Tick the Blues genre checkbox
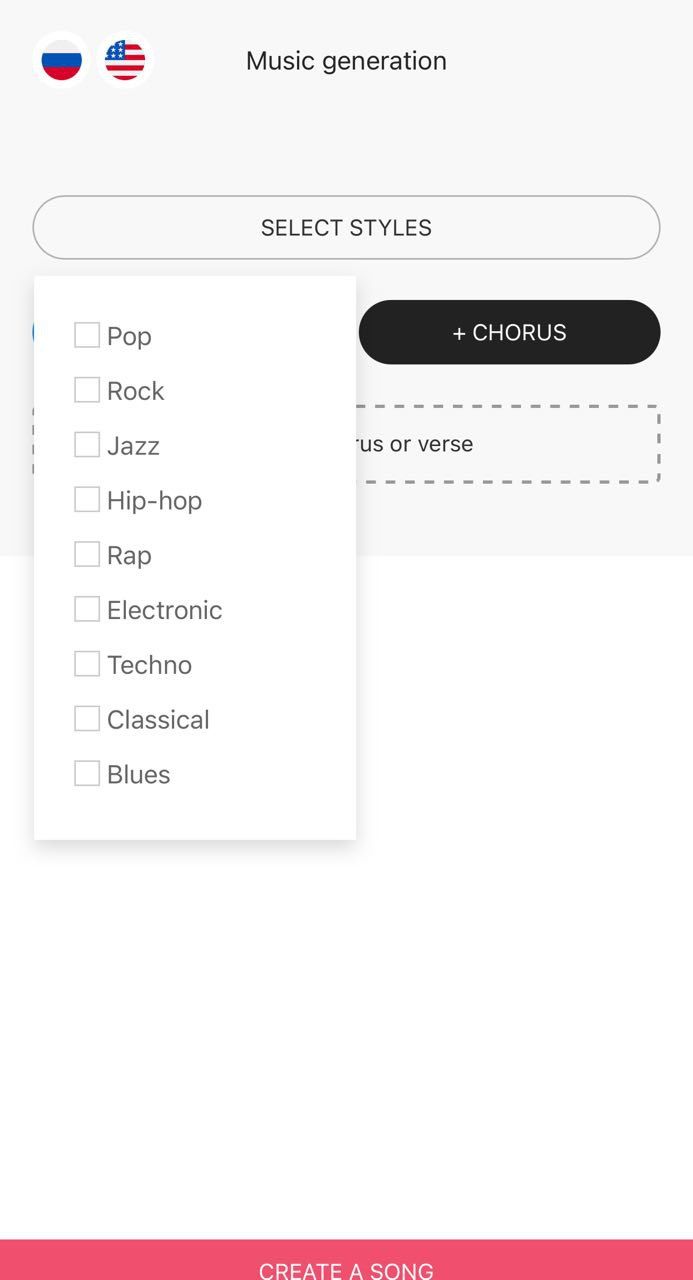Viewport: 693px width, 1280px height. pos(86,773)
